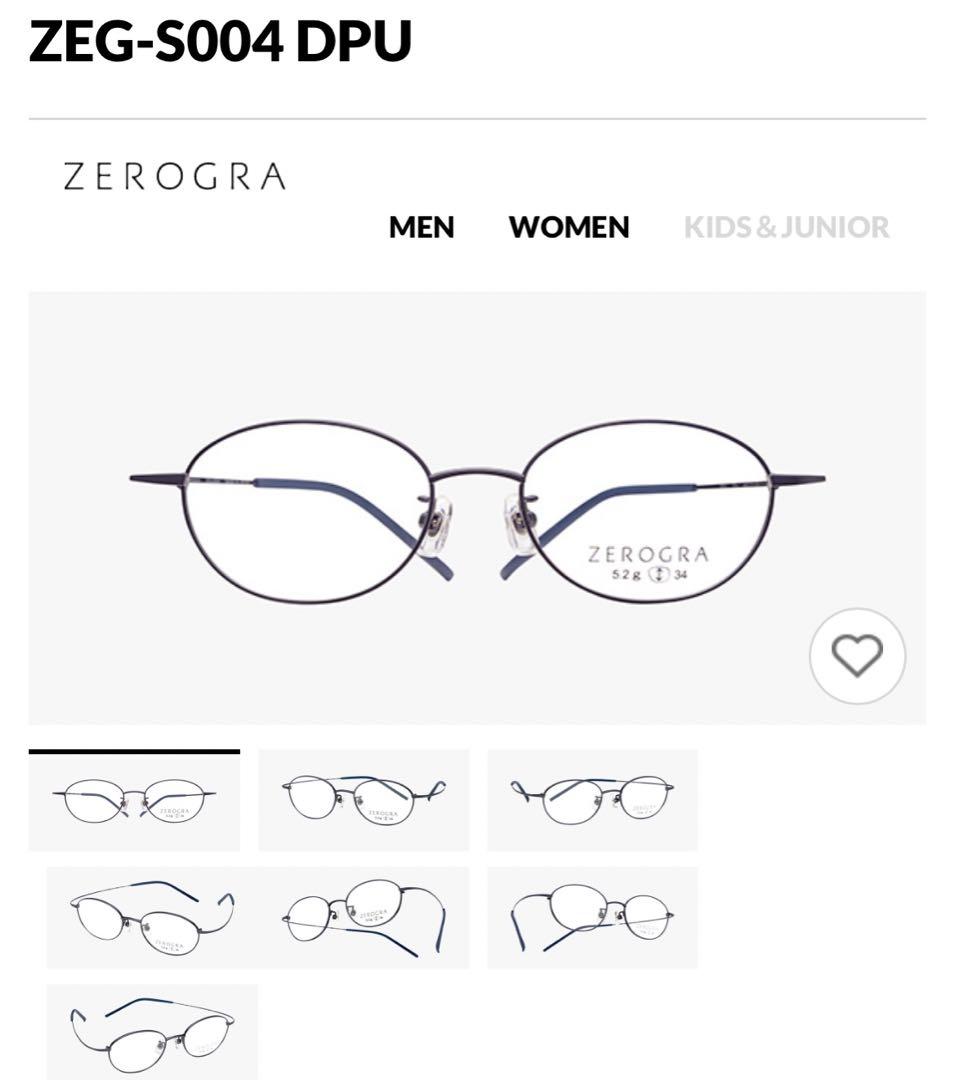Open the ZEROGRA brand logo
This screenshot has width=956, height=1080.
(x=174, y=176)
